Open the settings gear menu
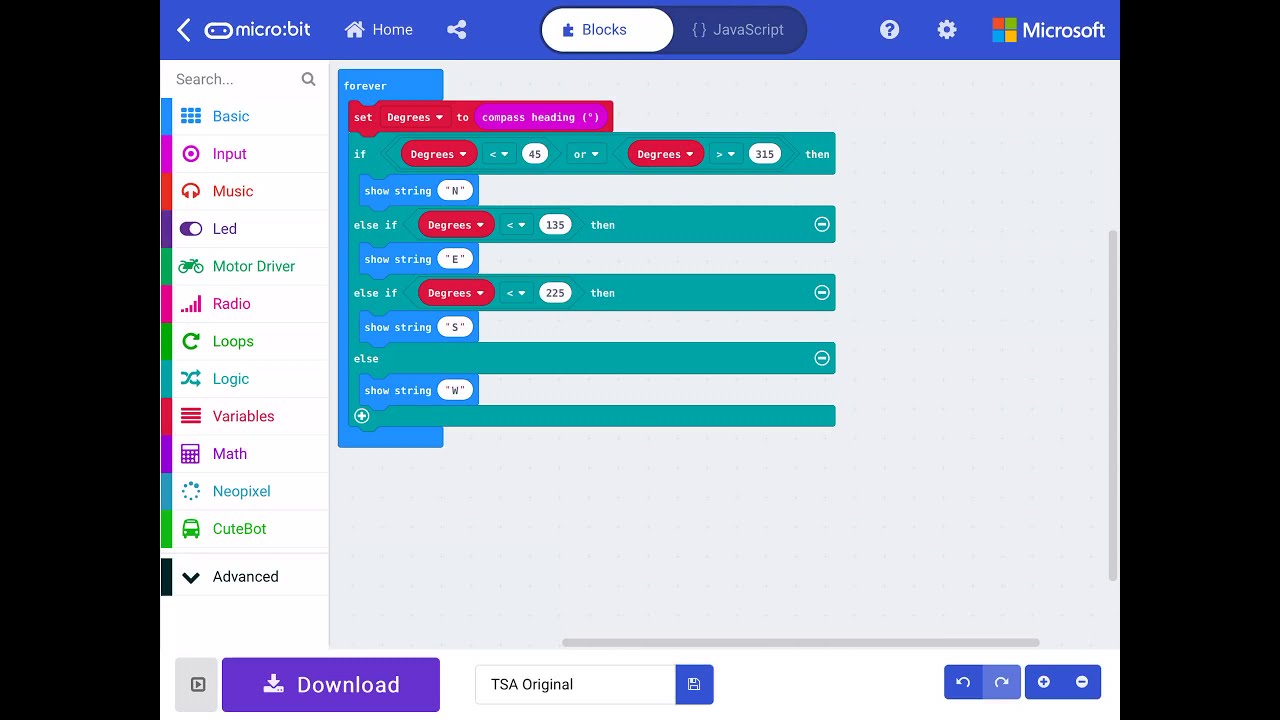This screenshot has width=1280, height=720. [947, 30]
